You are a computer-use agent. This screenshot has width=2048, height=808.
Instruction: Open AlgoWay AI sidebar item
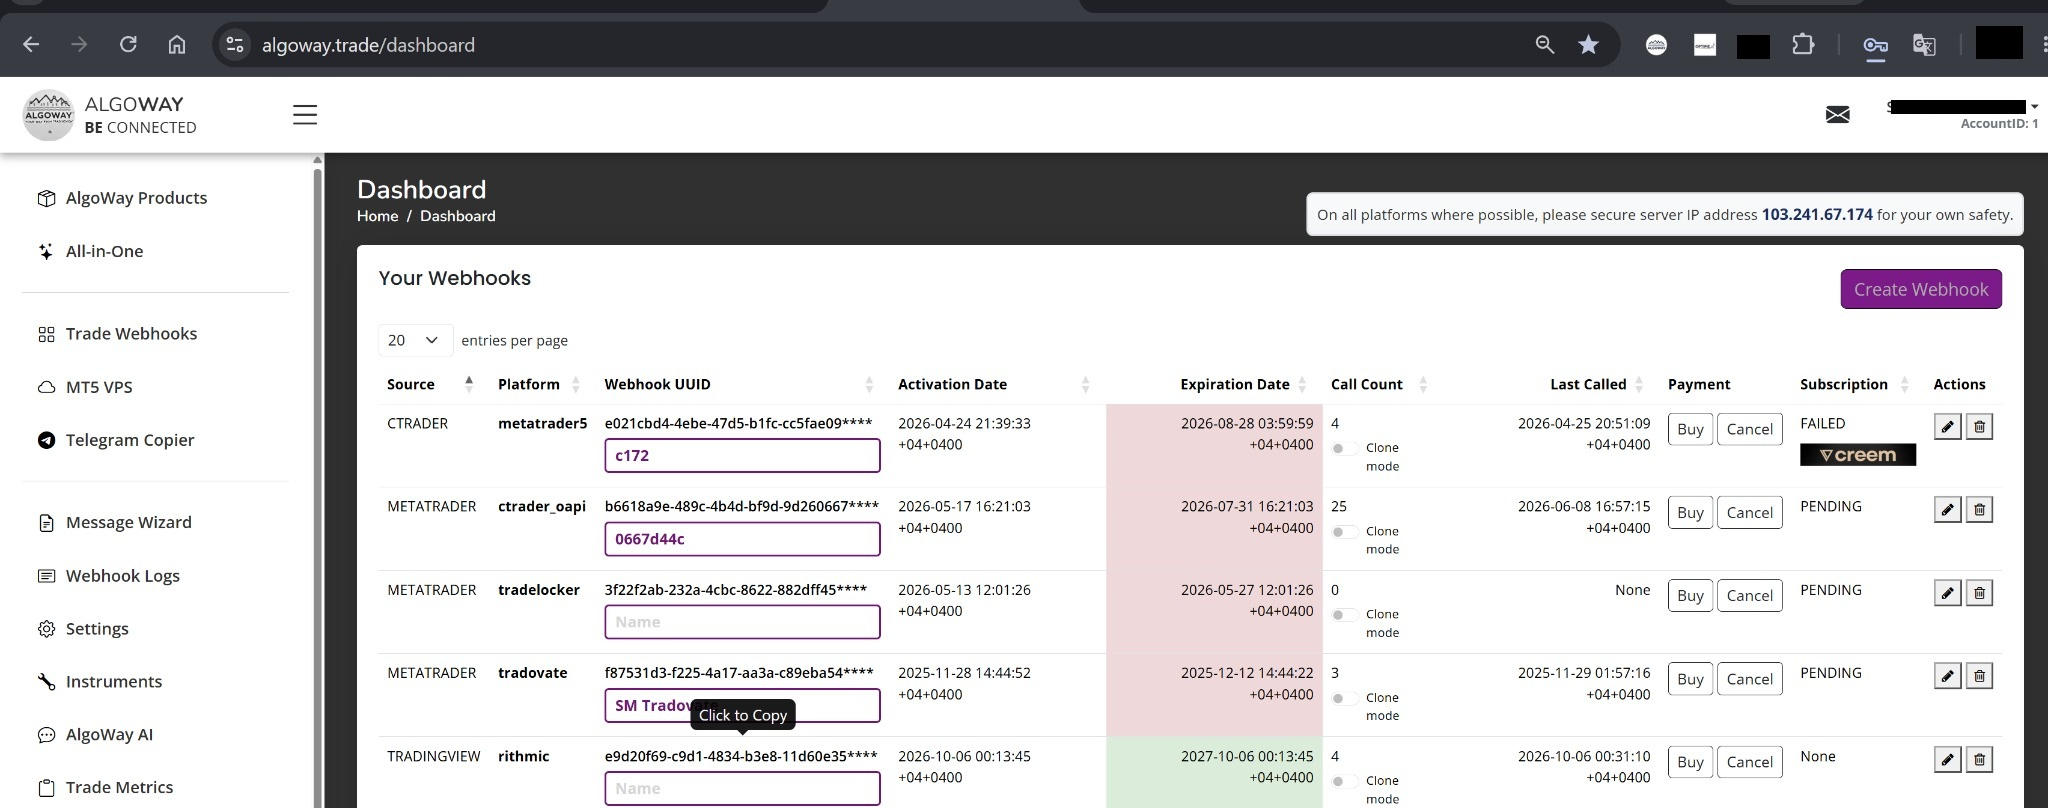tap(109, 735)
